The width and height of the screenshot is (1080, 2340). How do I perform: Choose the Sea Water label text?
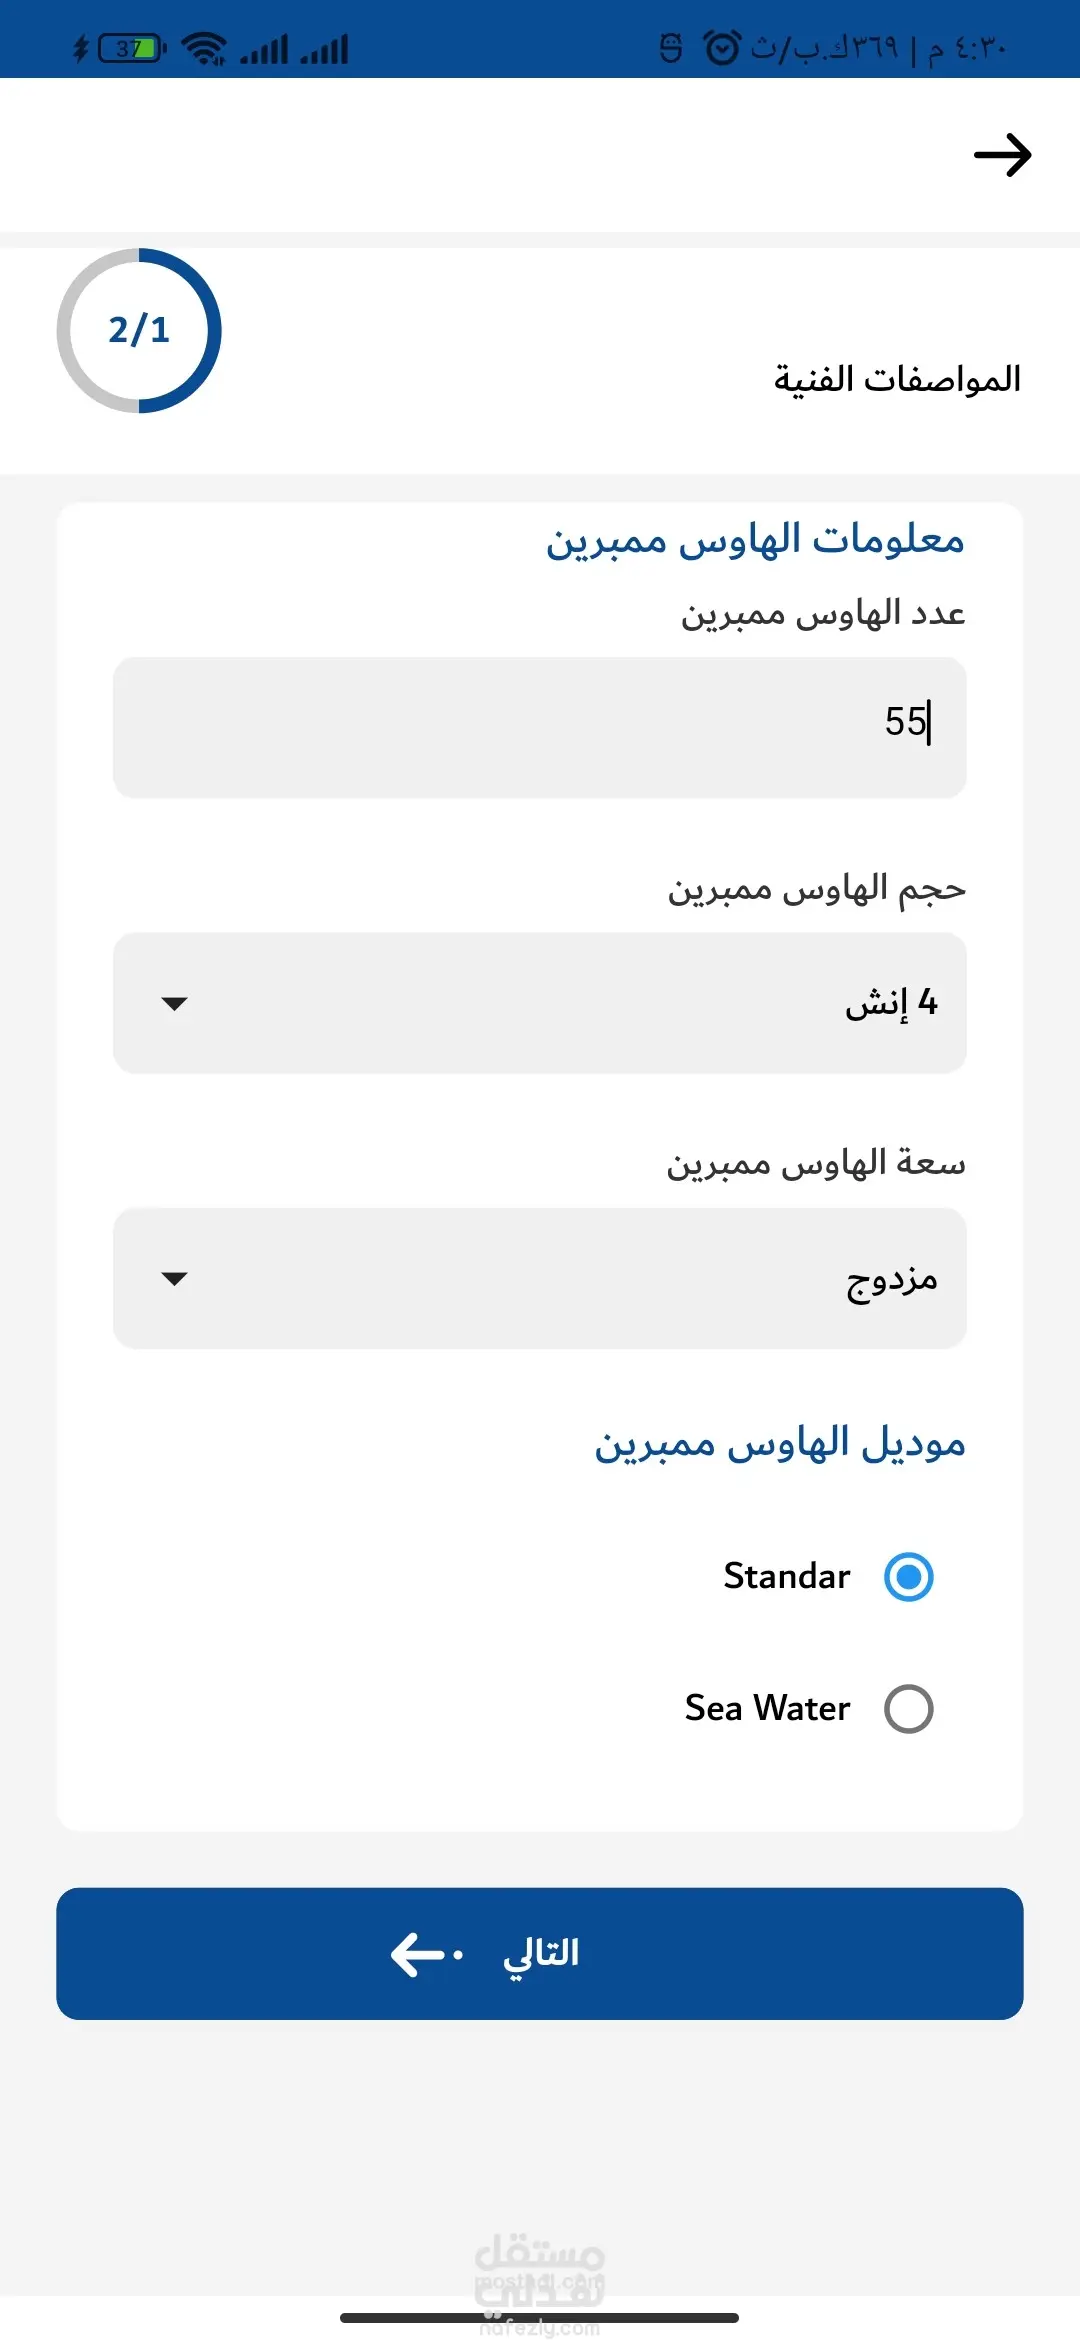[767, 1708]
